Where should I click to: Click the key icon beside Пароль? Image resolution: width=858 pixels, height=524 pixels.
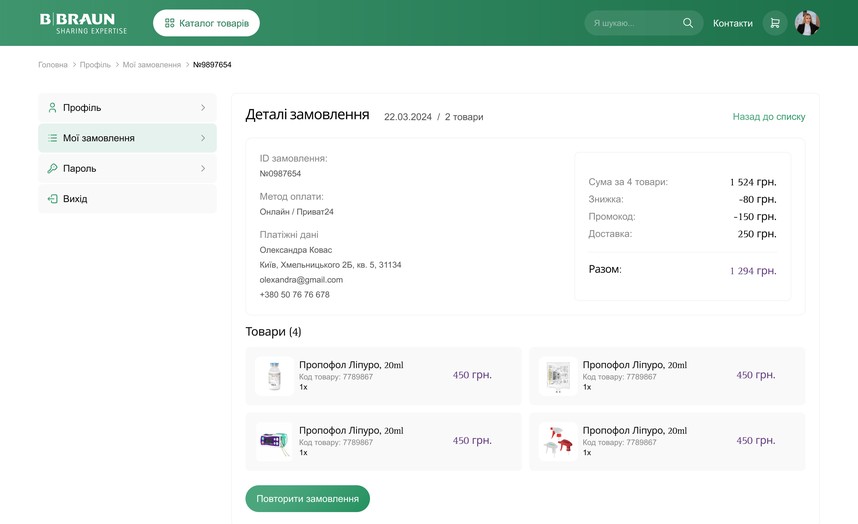tap(52, 168)
